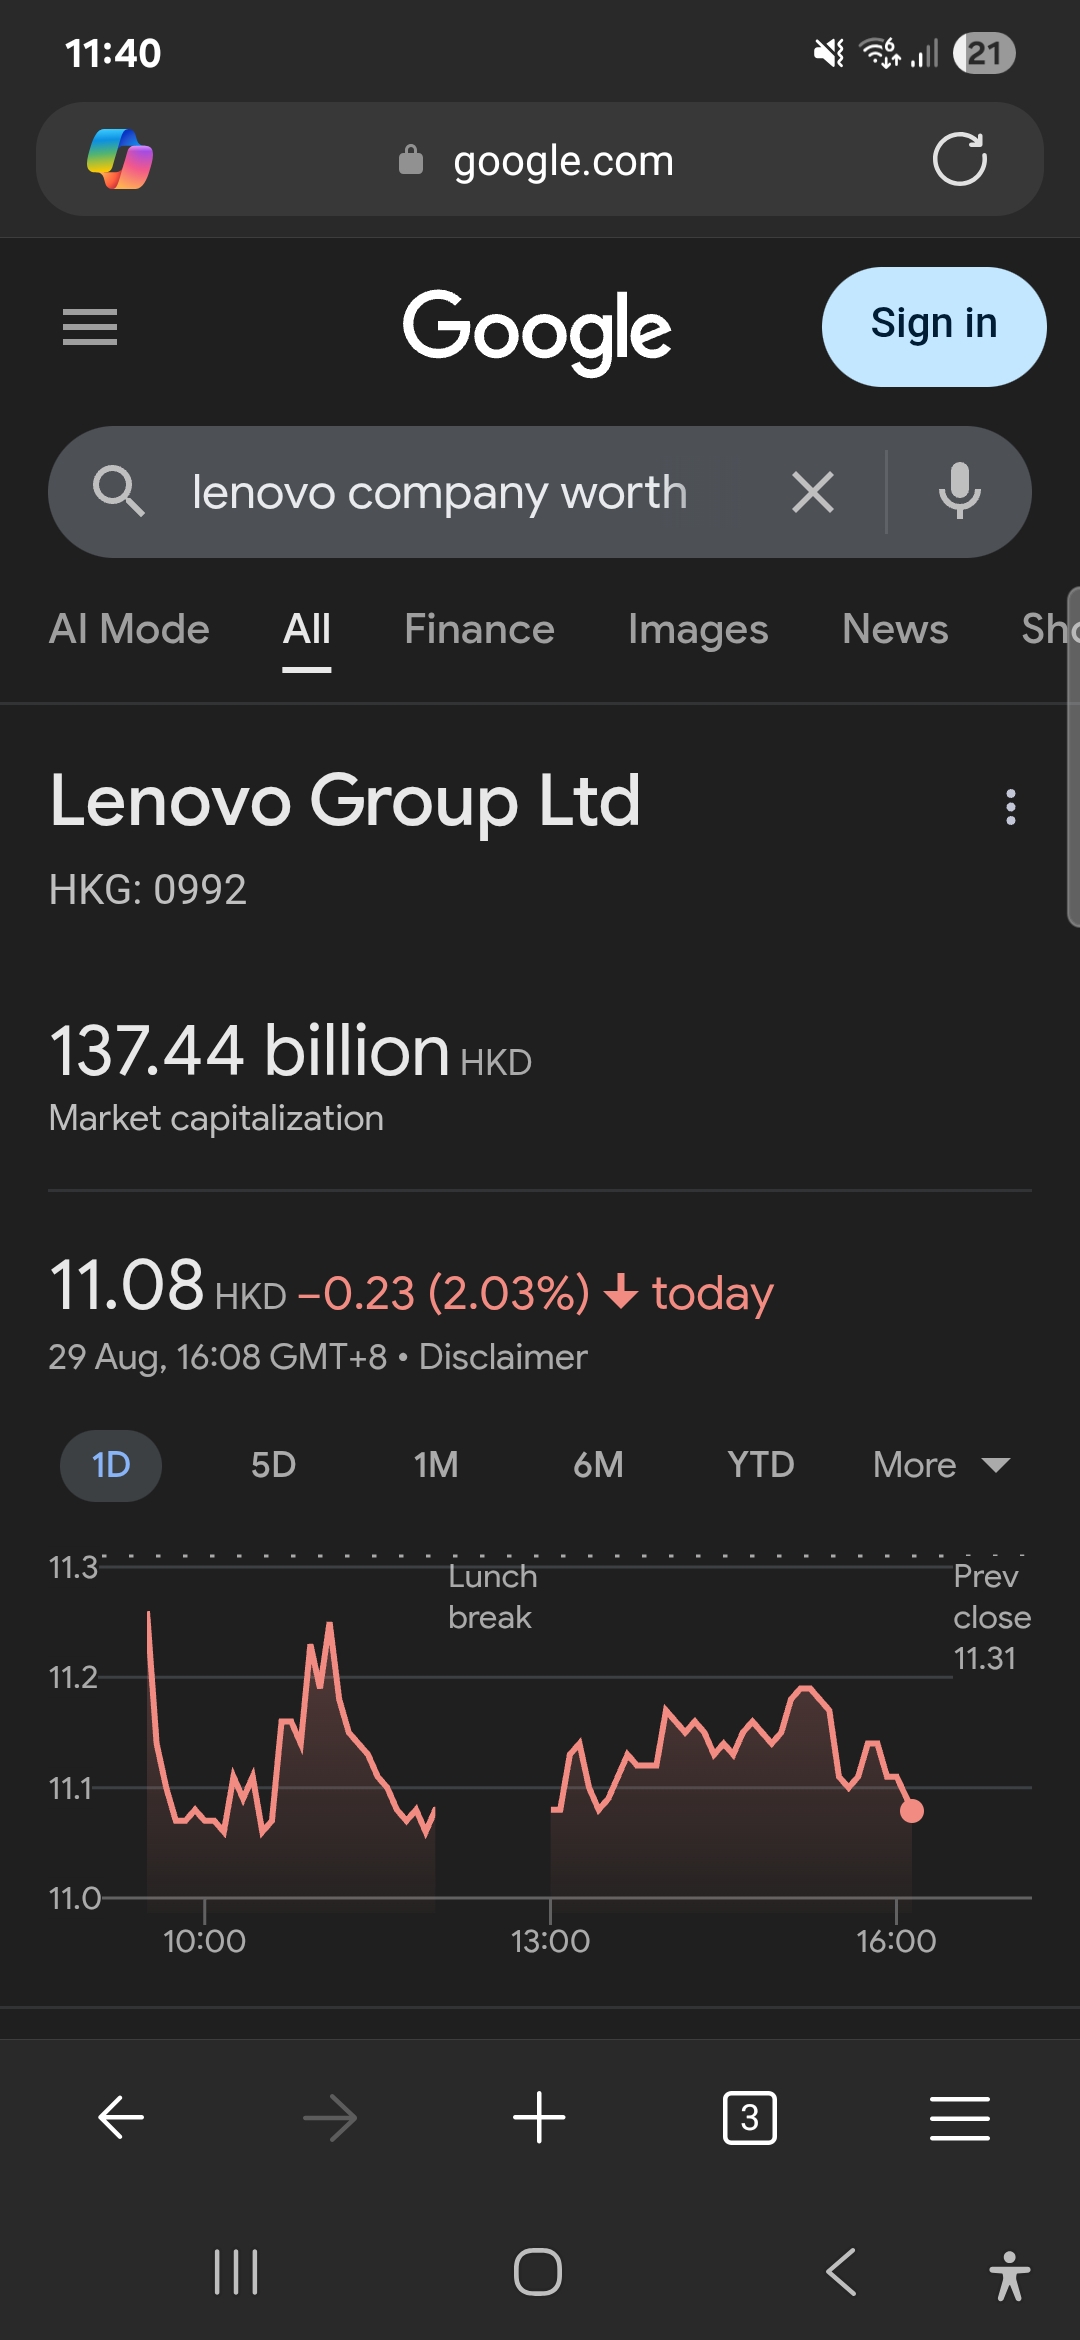Open a new tab with plus icon
Image resolution: width=1080 pixels, height=2340 pixels.
539,2117
